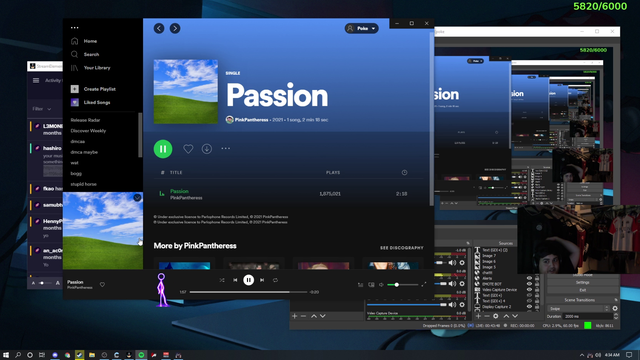The height and width of the screenshot is (360, 640).
Task: Skip to the next track
Action: 262,280
